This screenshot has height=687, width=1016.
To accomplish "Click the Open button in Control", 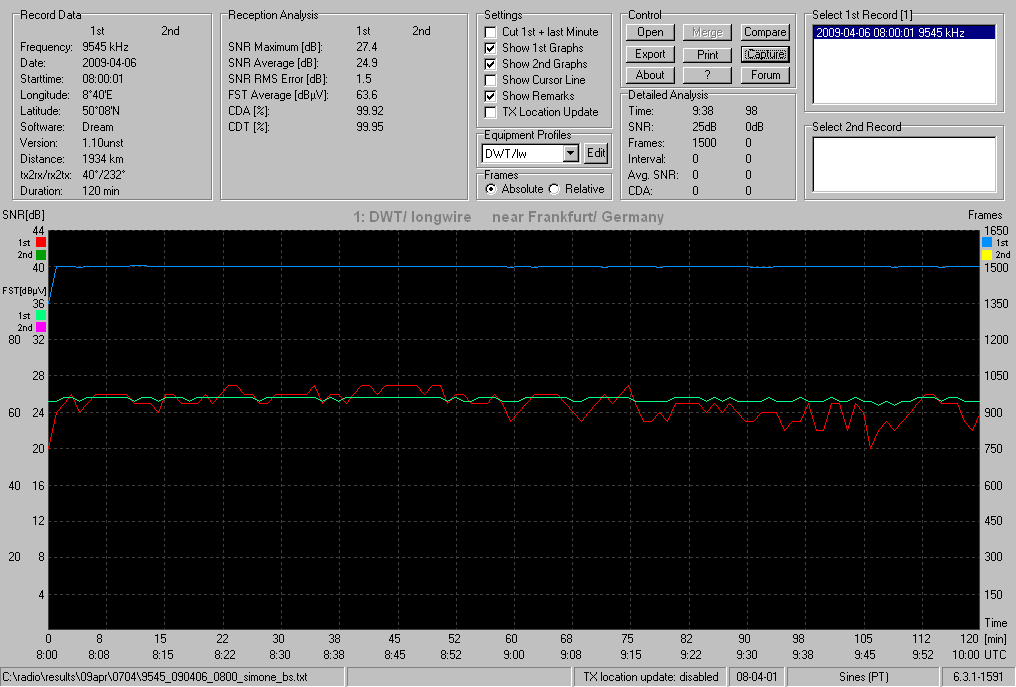I will click(x=650, y=32).
